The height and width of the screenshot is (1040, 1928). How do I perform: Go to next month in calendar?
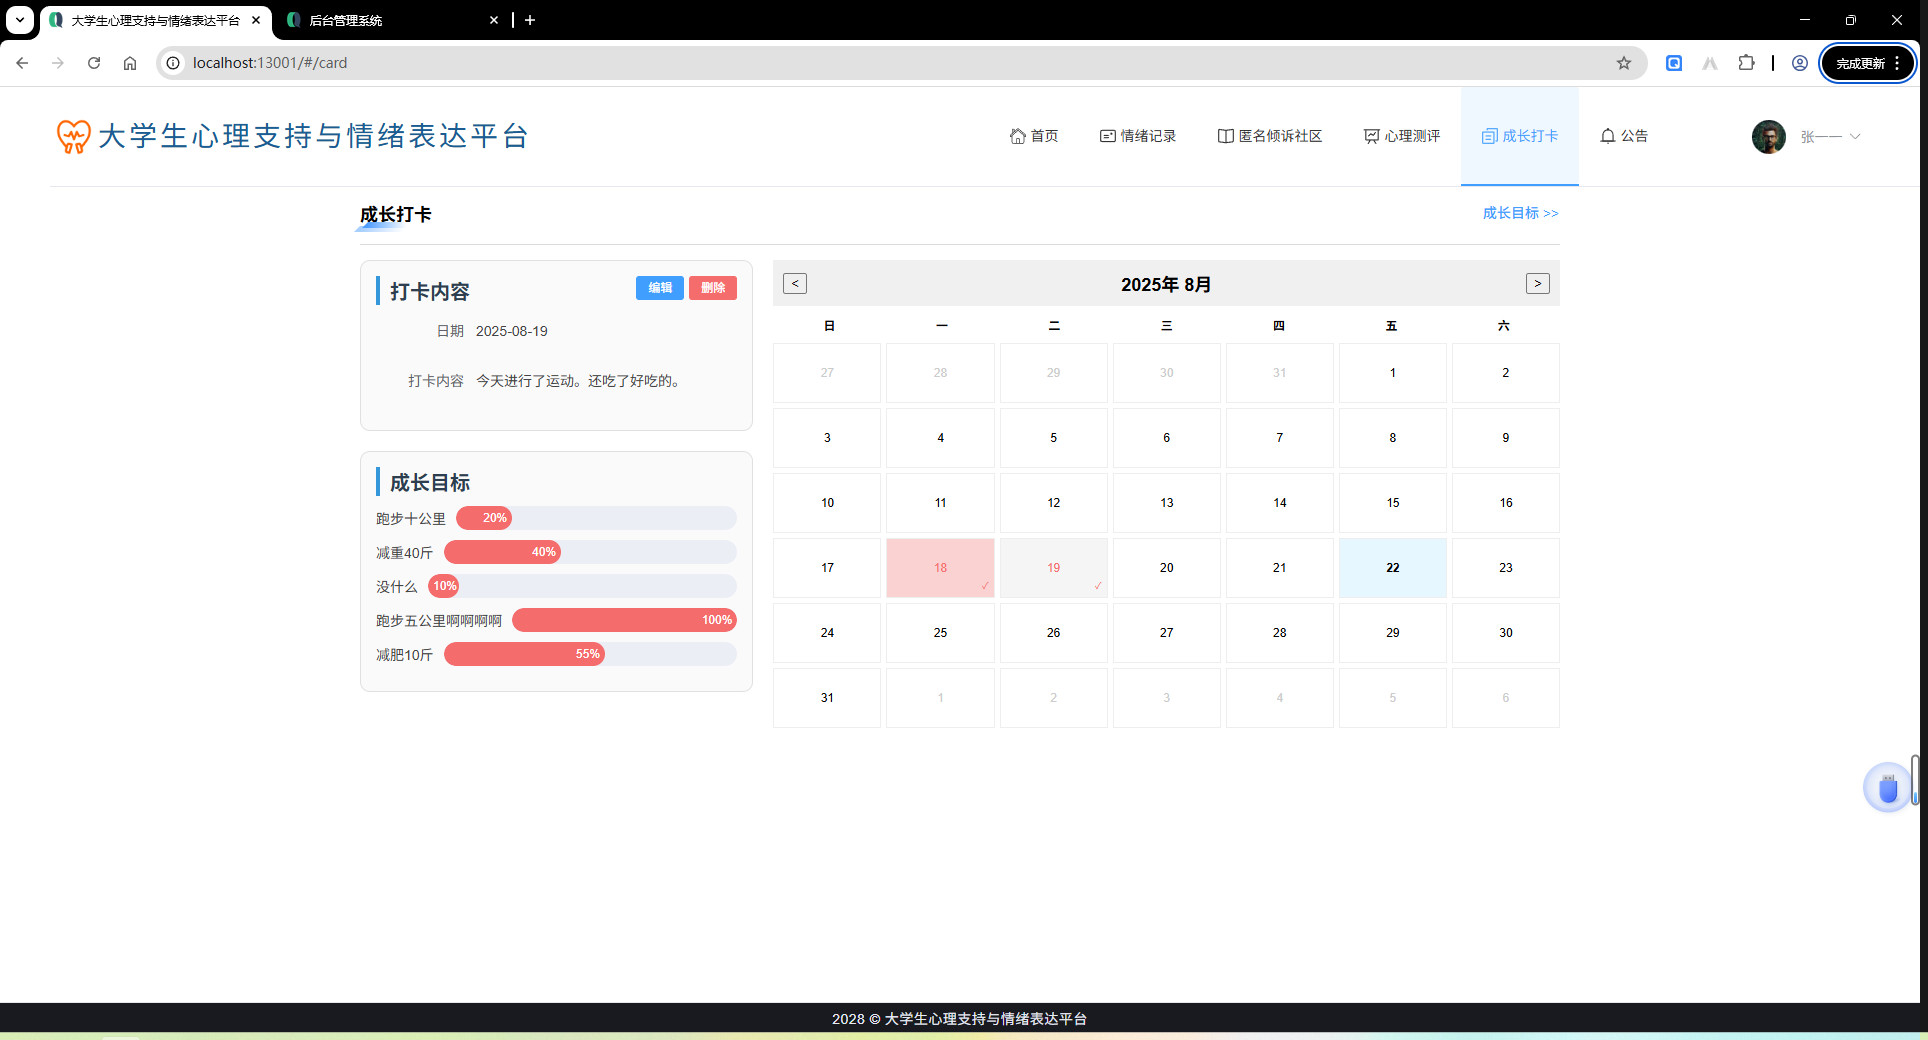click(1538, 284)
